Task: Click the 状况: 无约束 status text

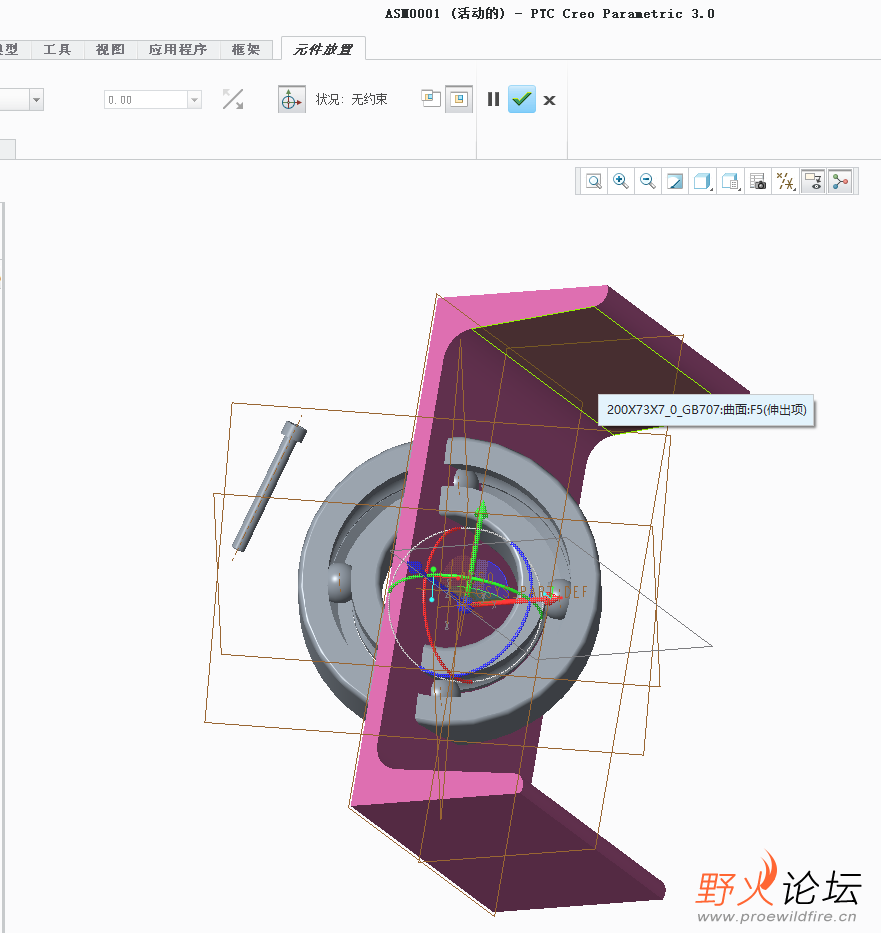Action: (x=352, y=99)
